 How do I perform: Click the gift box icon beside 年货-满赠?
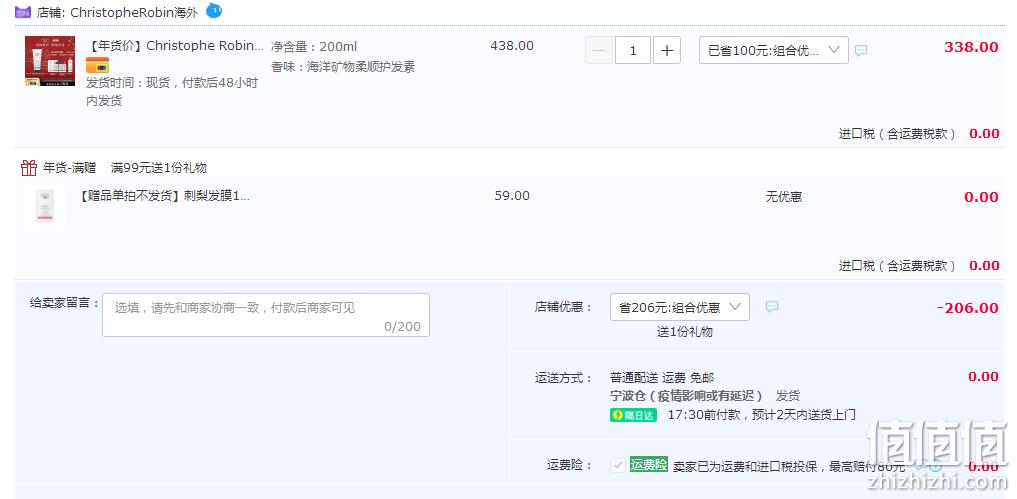29,168
